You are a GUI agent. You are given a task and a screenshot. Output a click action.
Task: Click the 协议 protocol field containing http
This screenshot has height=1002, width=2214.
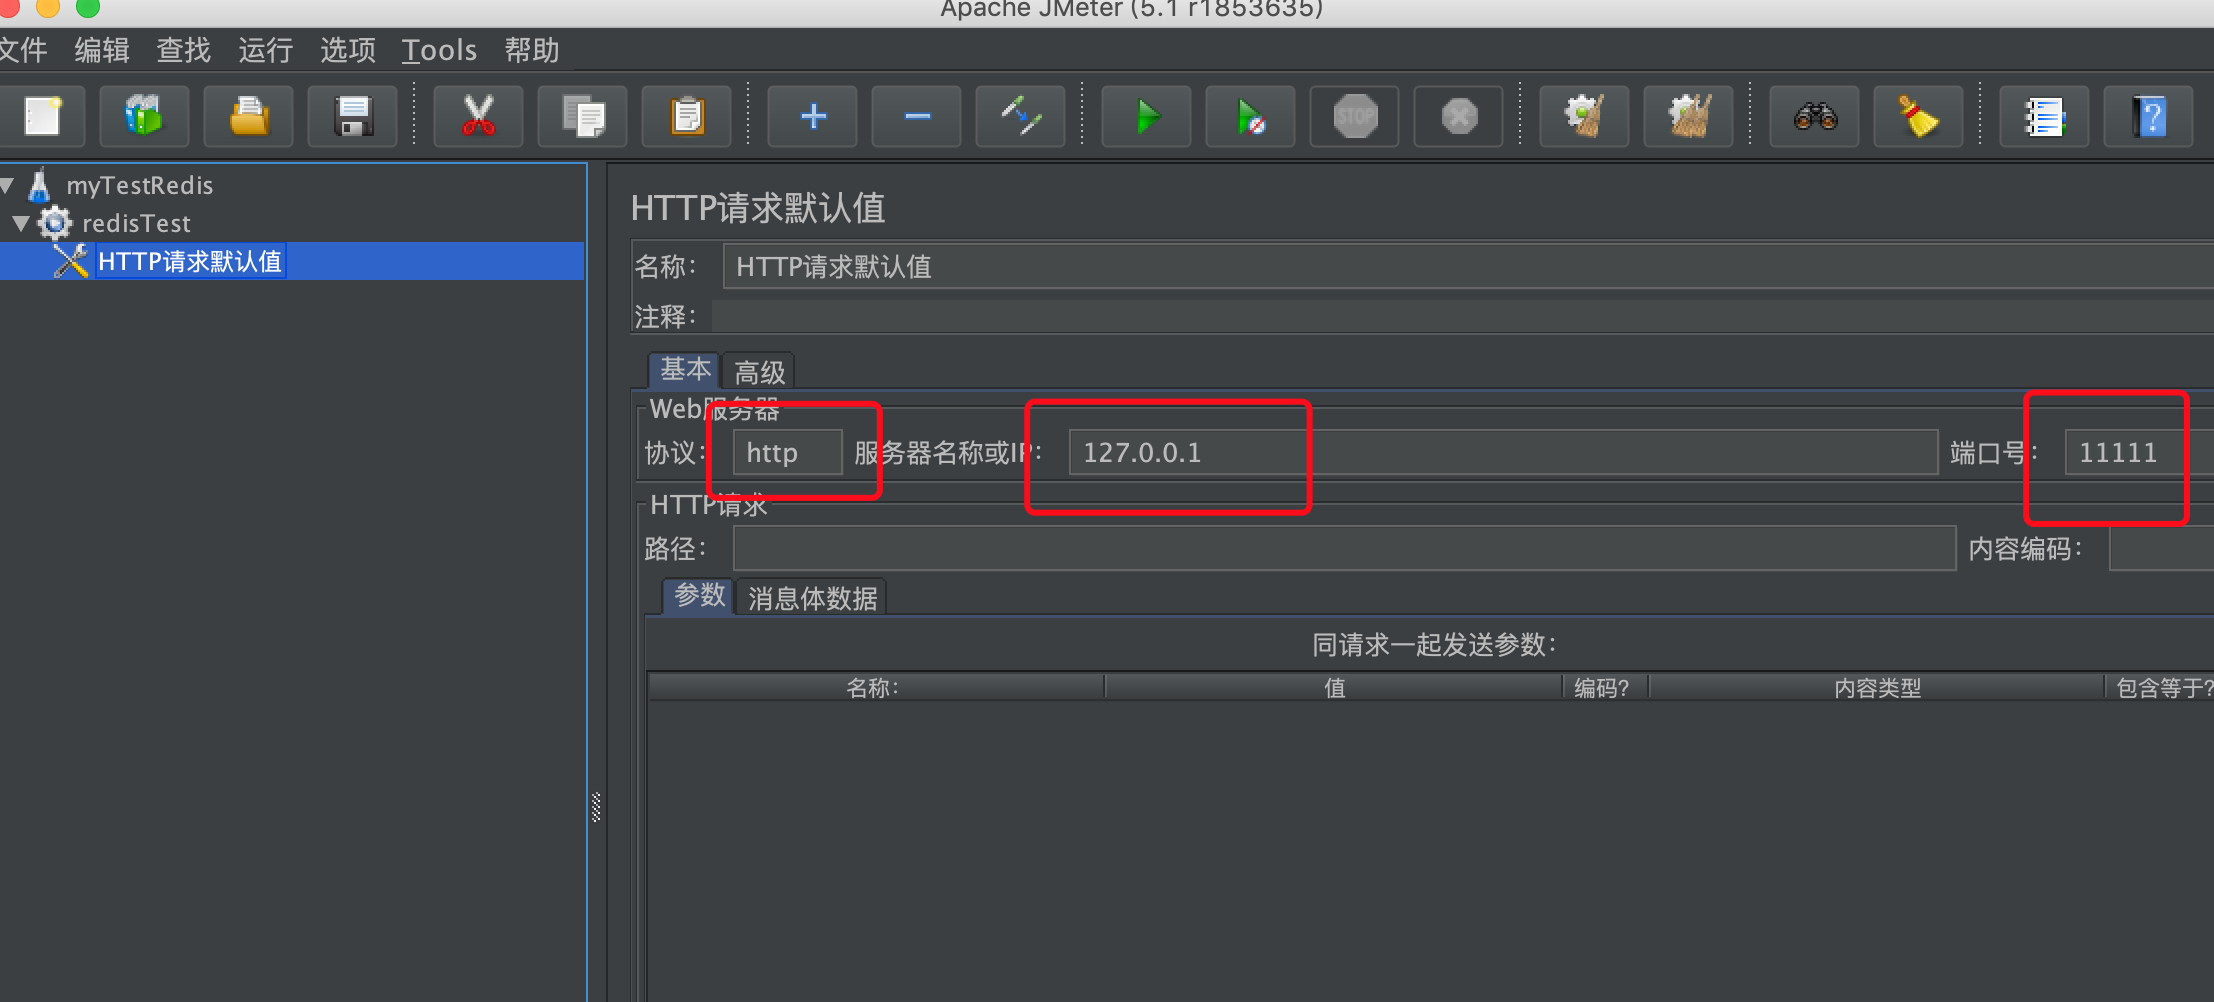(787, 453)
